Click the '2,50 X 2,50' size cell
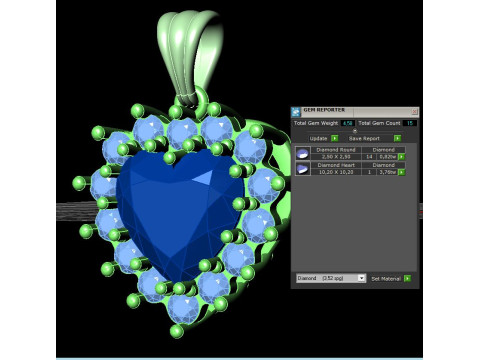The image size is (480, 360). 336,157
